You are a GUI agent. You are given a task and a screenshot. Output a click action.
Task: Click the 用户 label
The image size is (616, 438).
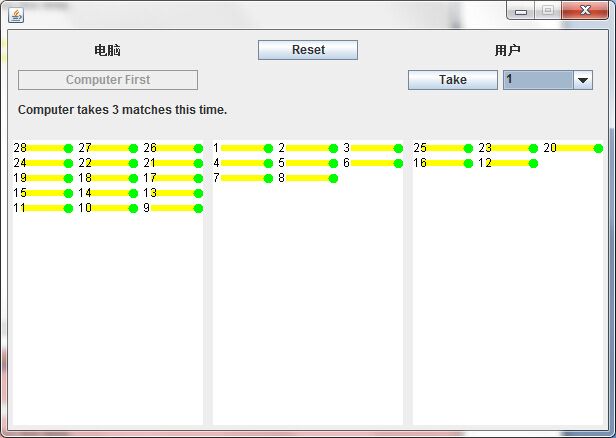(x=507, y=50)
